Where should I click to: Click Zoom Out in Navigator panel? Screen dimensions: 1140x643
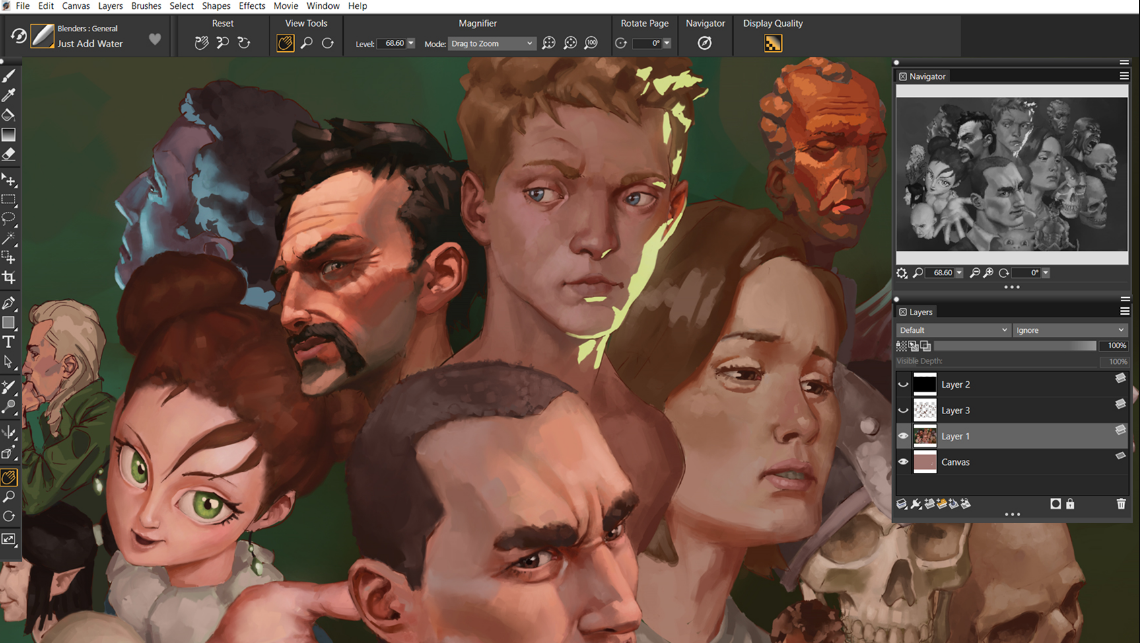click(975, 273)
